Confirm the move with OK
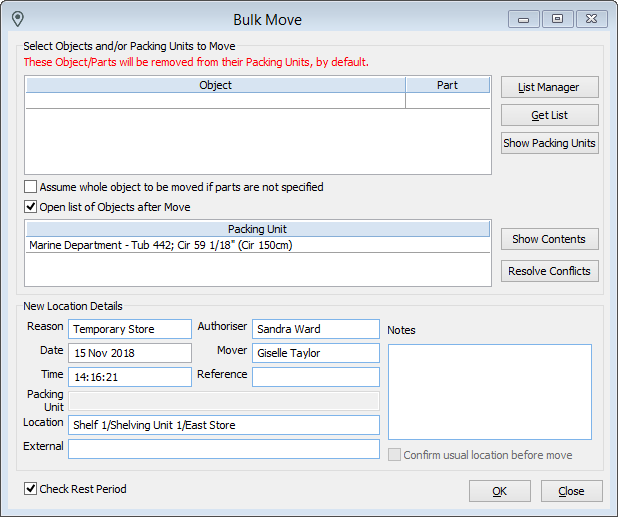This screenshot has width=618, height=517. coord(499,491)
